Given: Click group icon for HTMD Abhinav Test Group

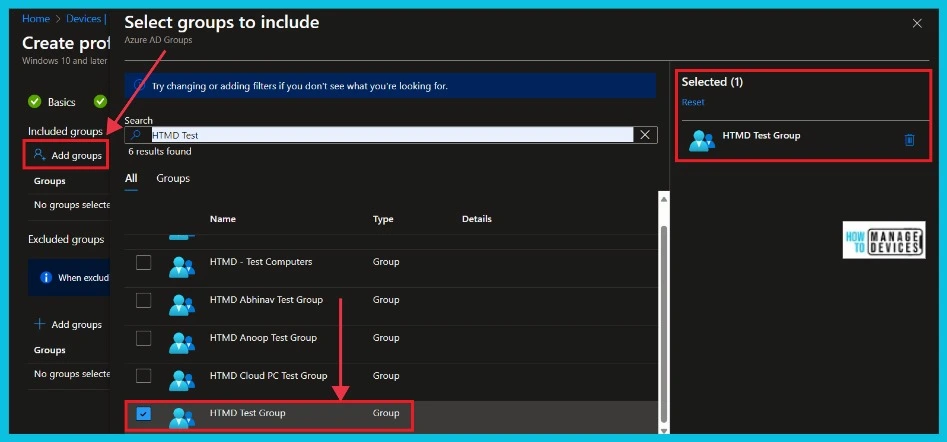Looking at the screenshot, I should click(x=181, y=305).
